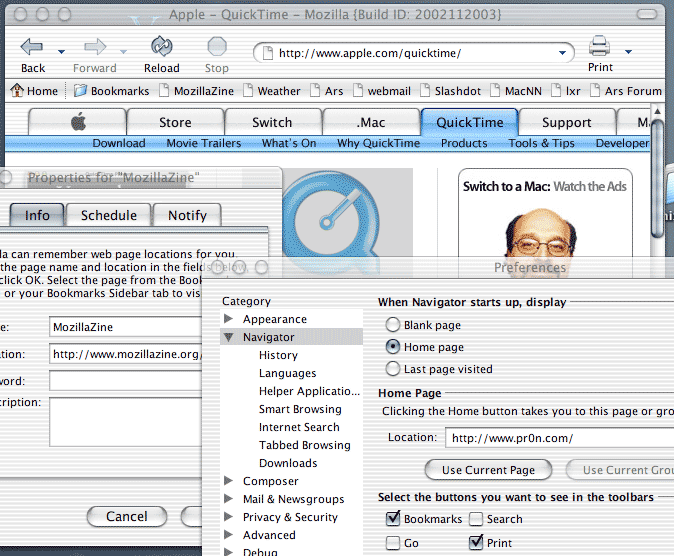
Task: Open the Bookmarks folder icon
Action: click(x=80, y=91)
